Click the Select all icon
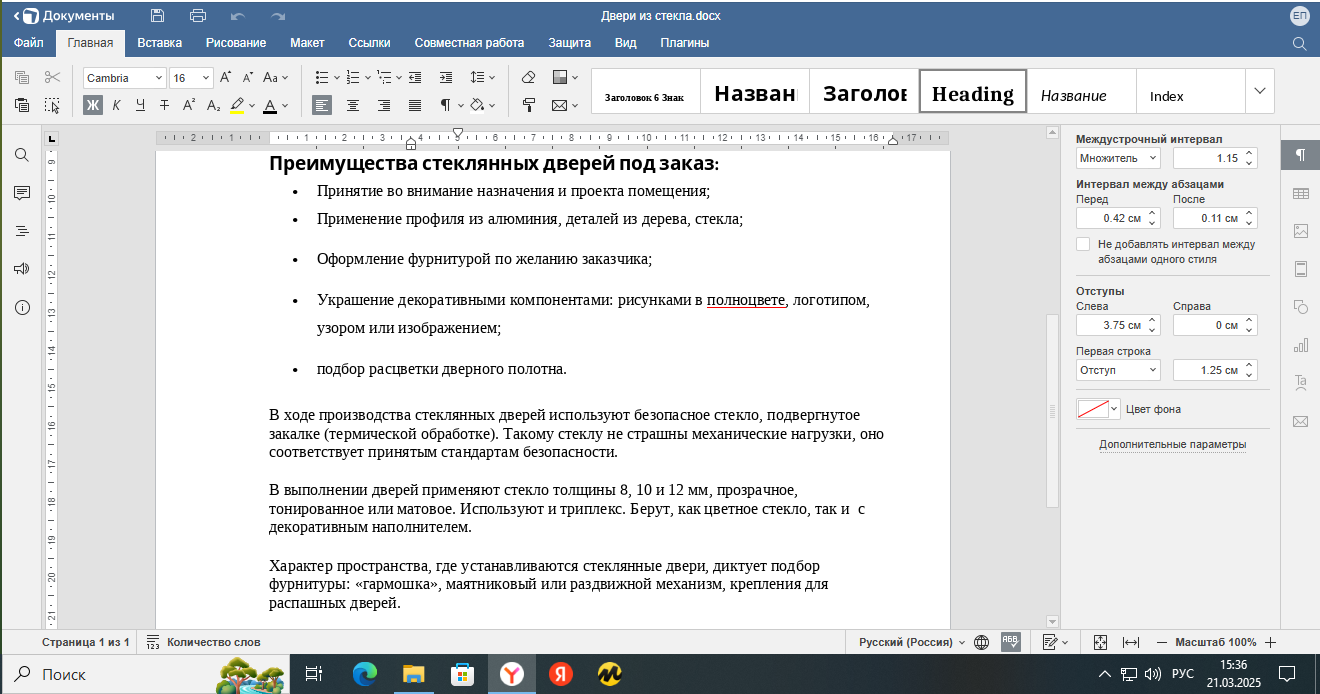The height and width of the screenshot is (694, 1320). coord(52,105)
